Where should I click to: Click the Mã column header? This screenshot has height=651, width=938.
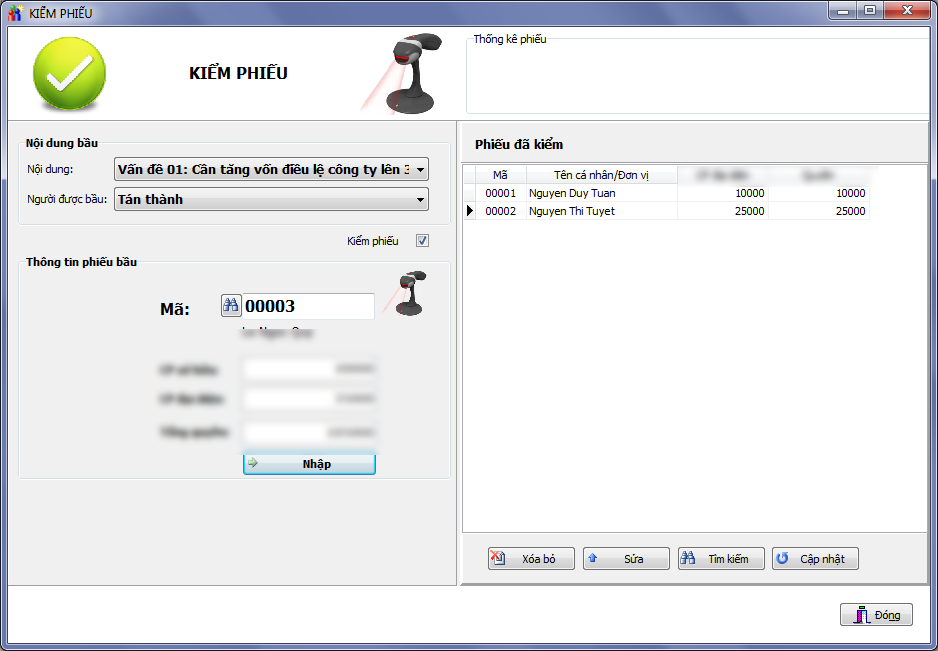pos(500,175)
